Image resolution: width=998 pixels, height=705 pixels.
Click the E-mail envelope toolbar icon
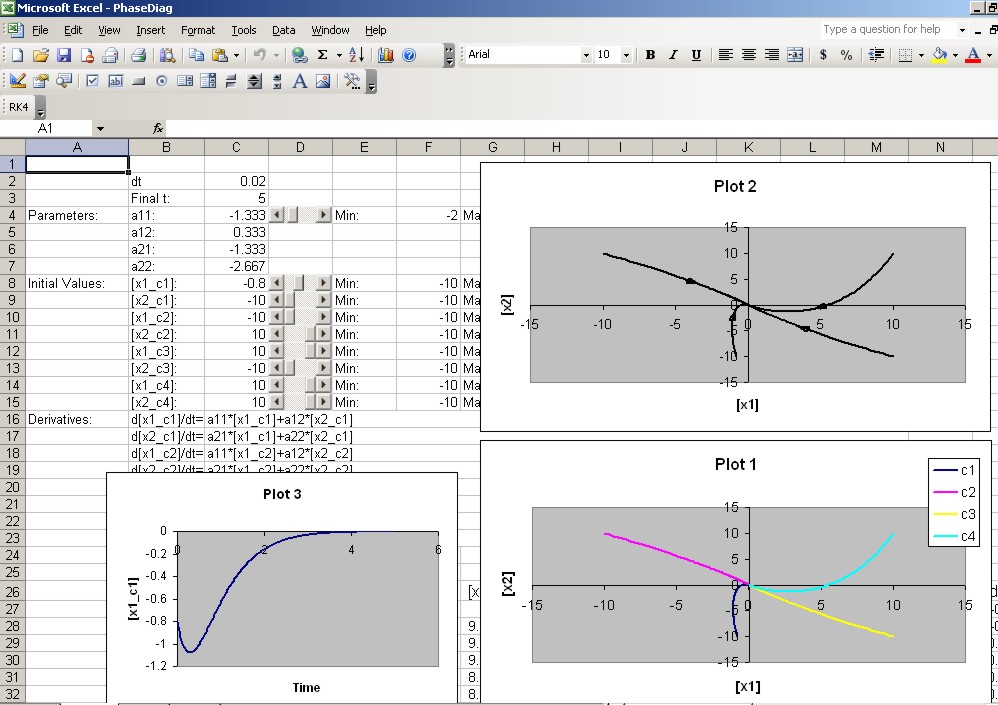(x=110, y=55)
